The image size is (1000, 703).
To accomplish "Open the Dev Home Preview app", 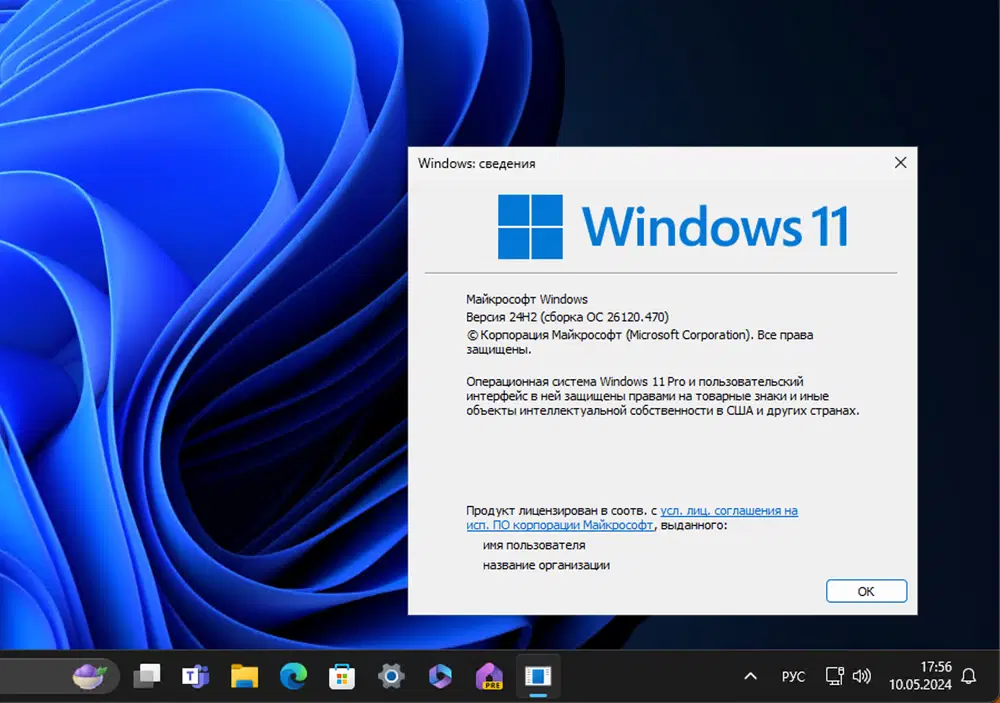I will 487,676.
